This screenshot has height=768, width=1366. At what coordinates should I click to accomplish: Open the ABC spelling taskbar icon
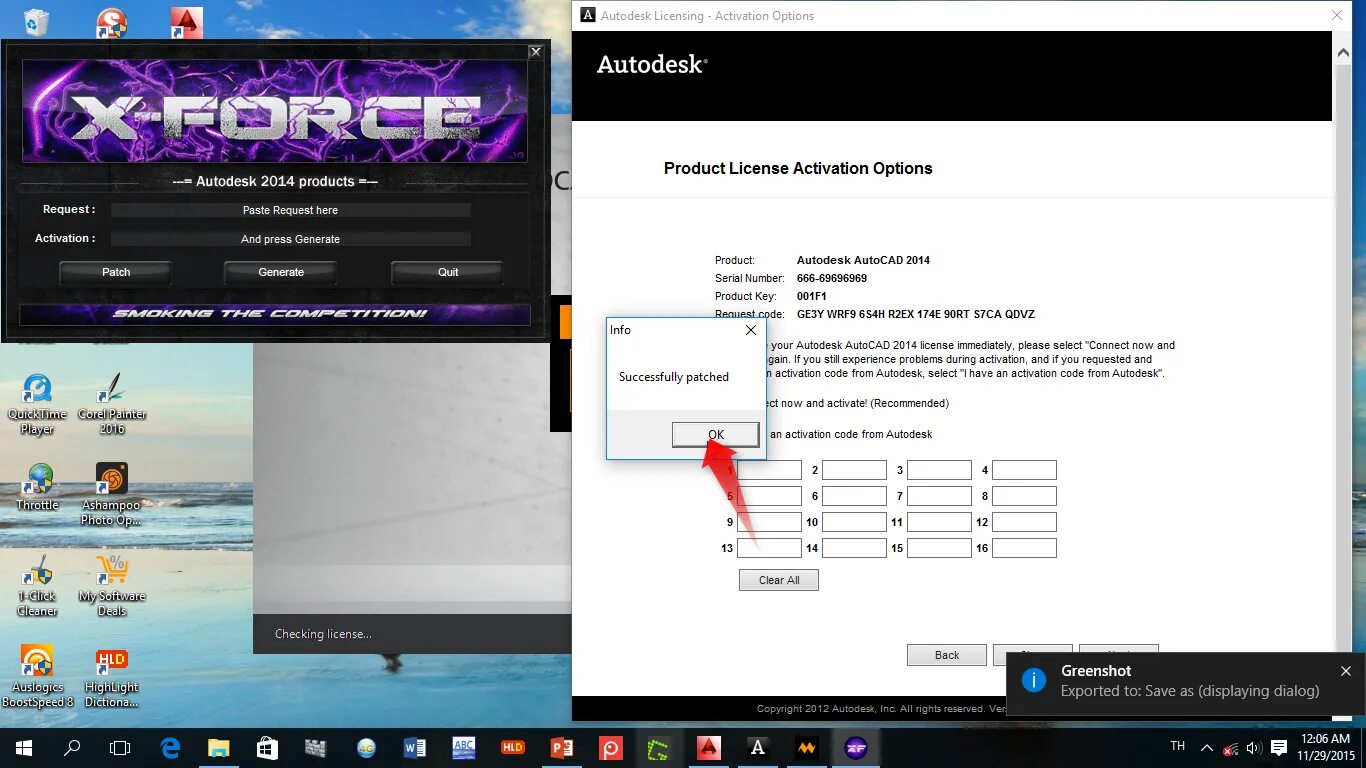[463, 747]
